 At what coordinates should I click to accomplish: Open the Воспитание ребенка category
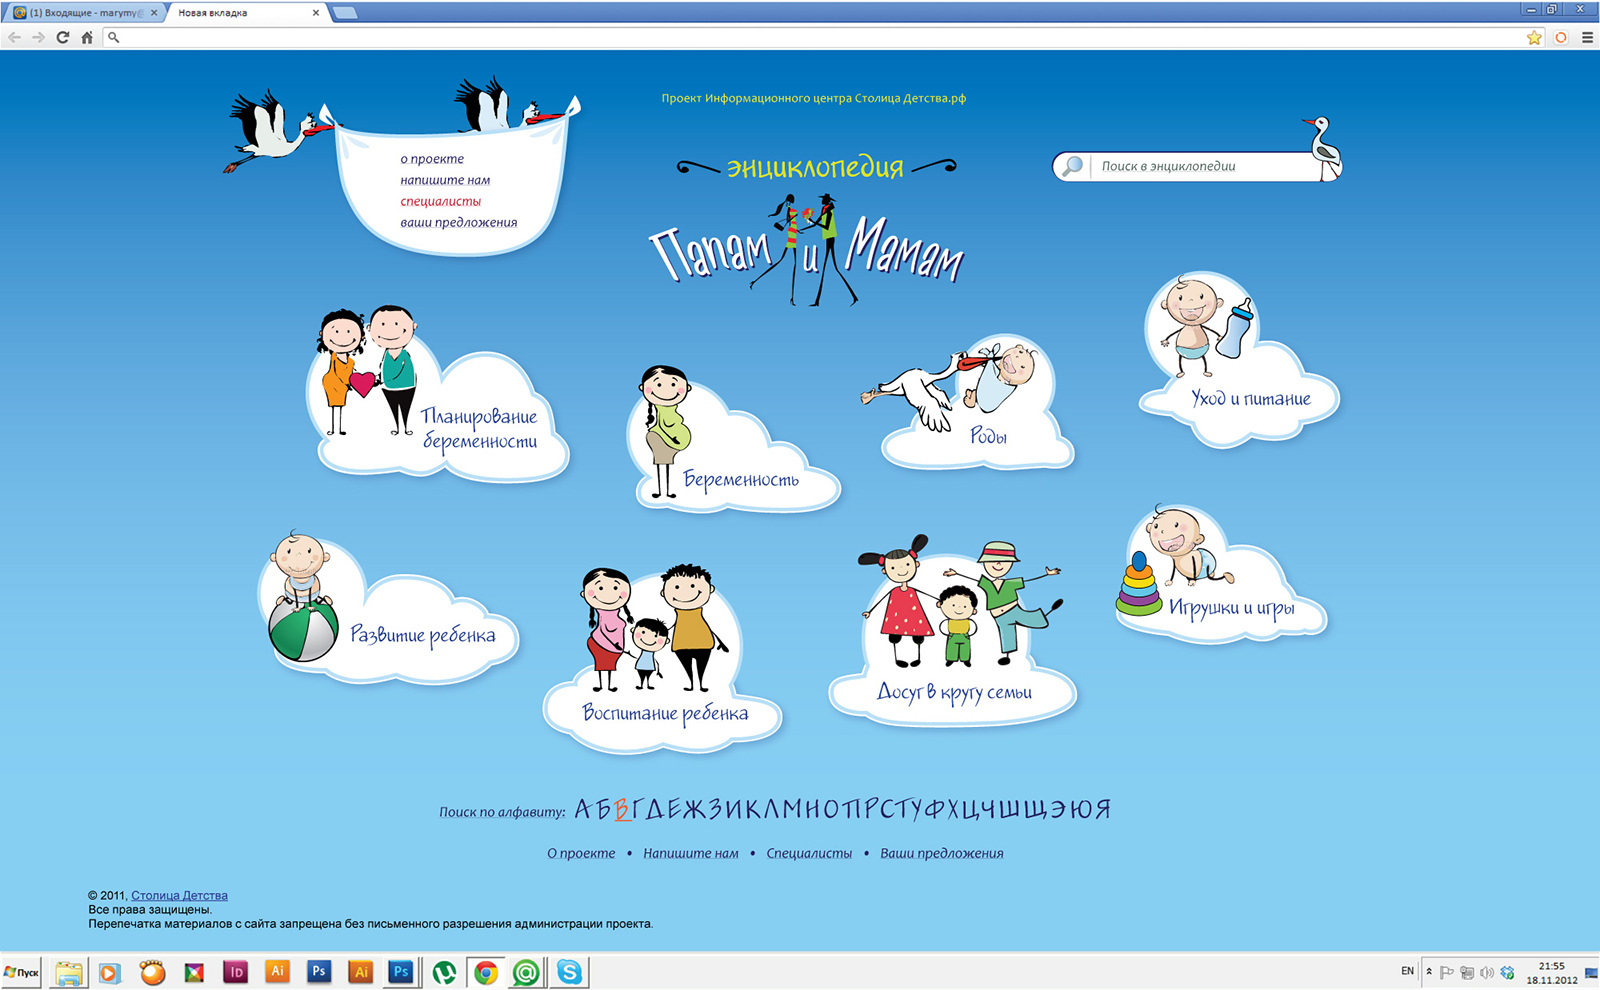coord(663,657)
